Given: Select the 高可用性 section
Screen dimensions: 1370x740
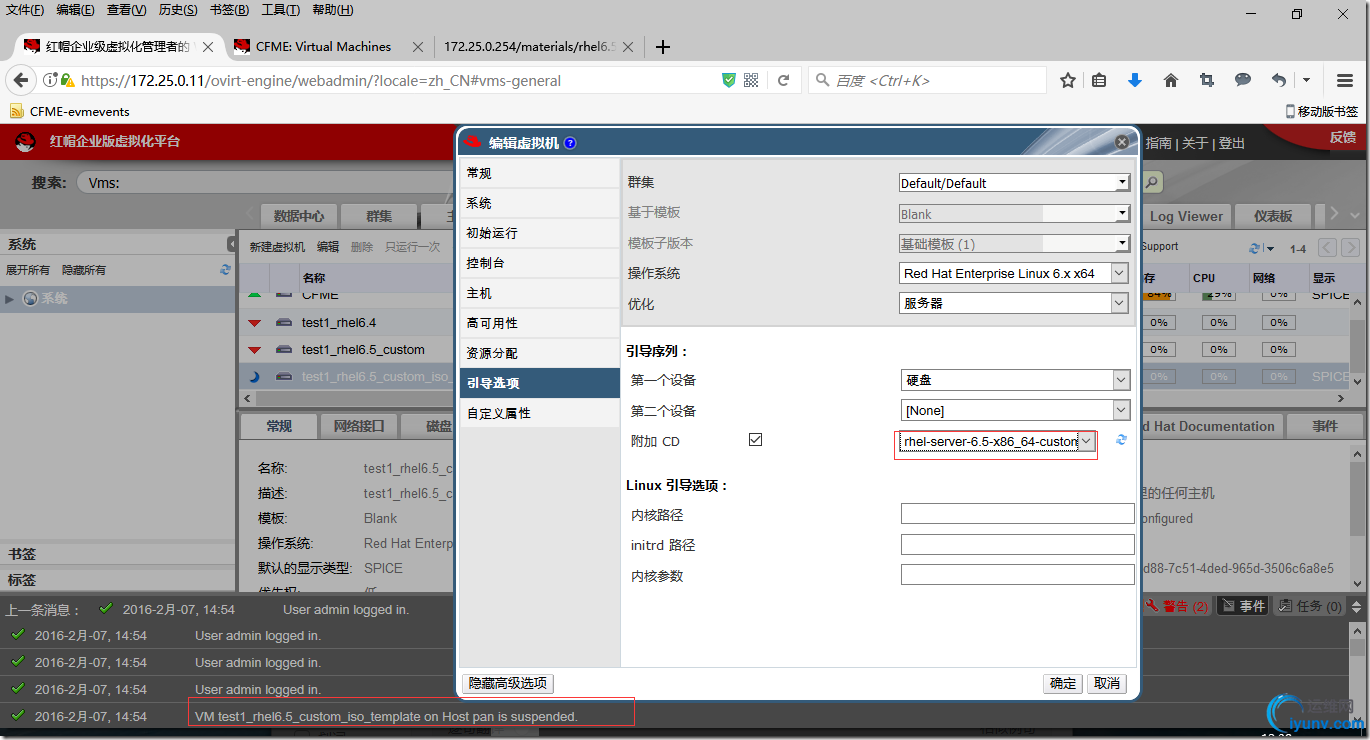Looking at the screenshot, I should tap(540, 323).
